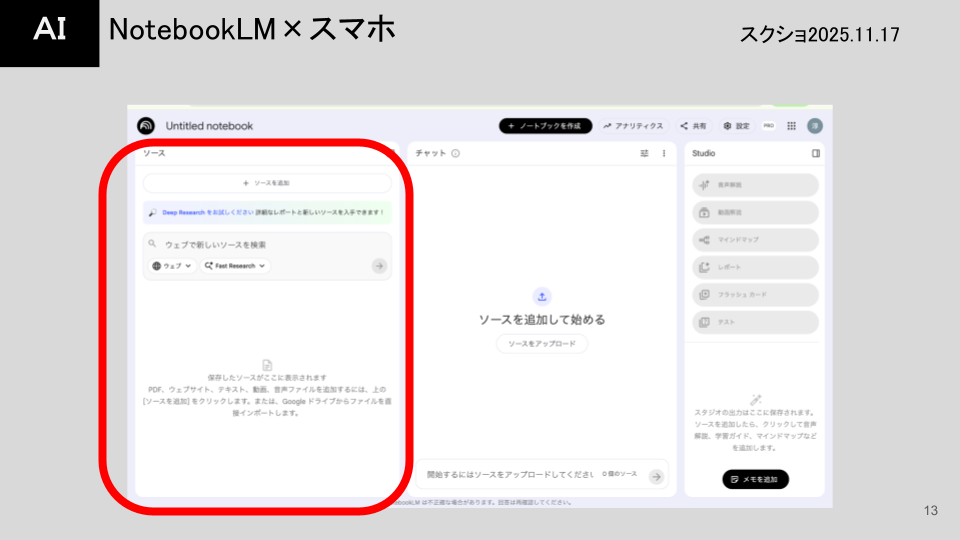
Task: Click the 共有 share button
Action: pyautogui.click(x=693, y=126)
